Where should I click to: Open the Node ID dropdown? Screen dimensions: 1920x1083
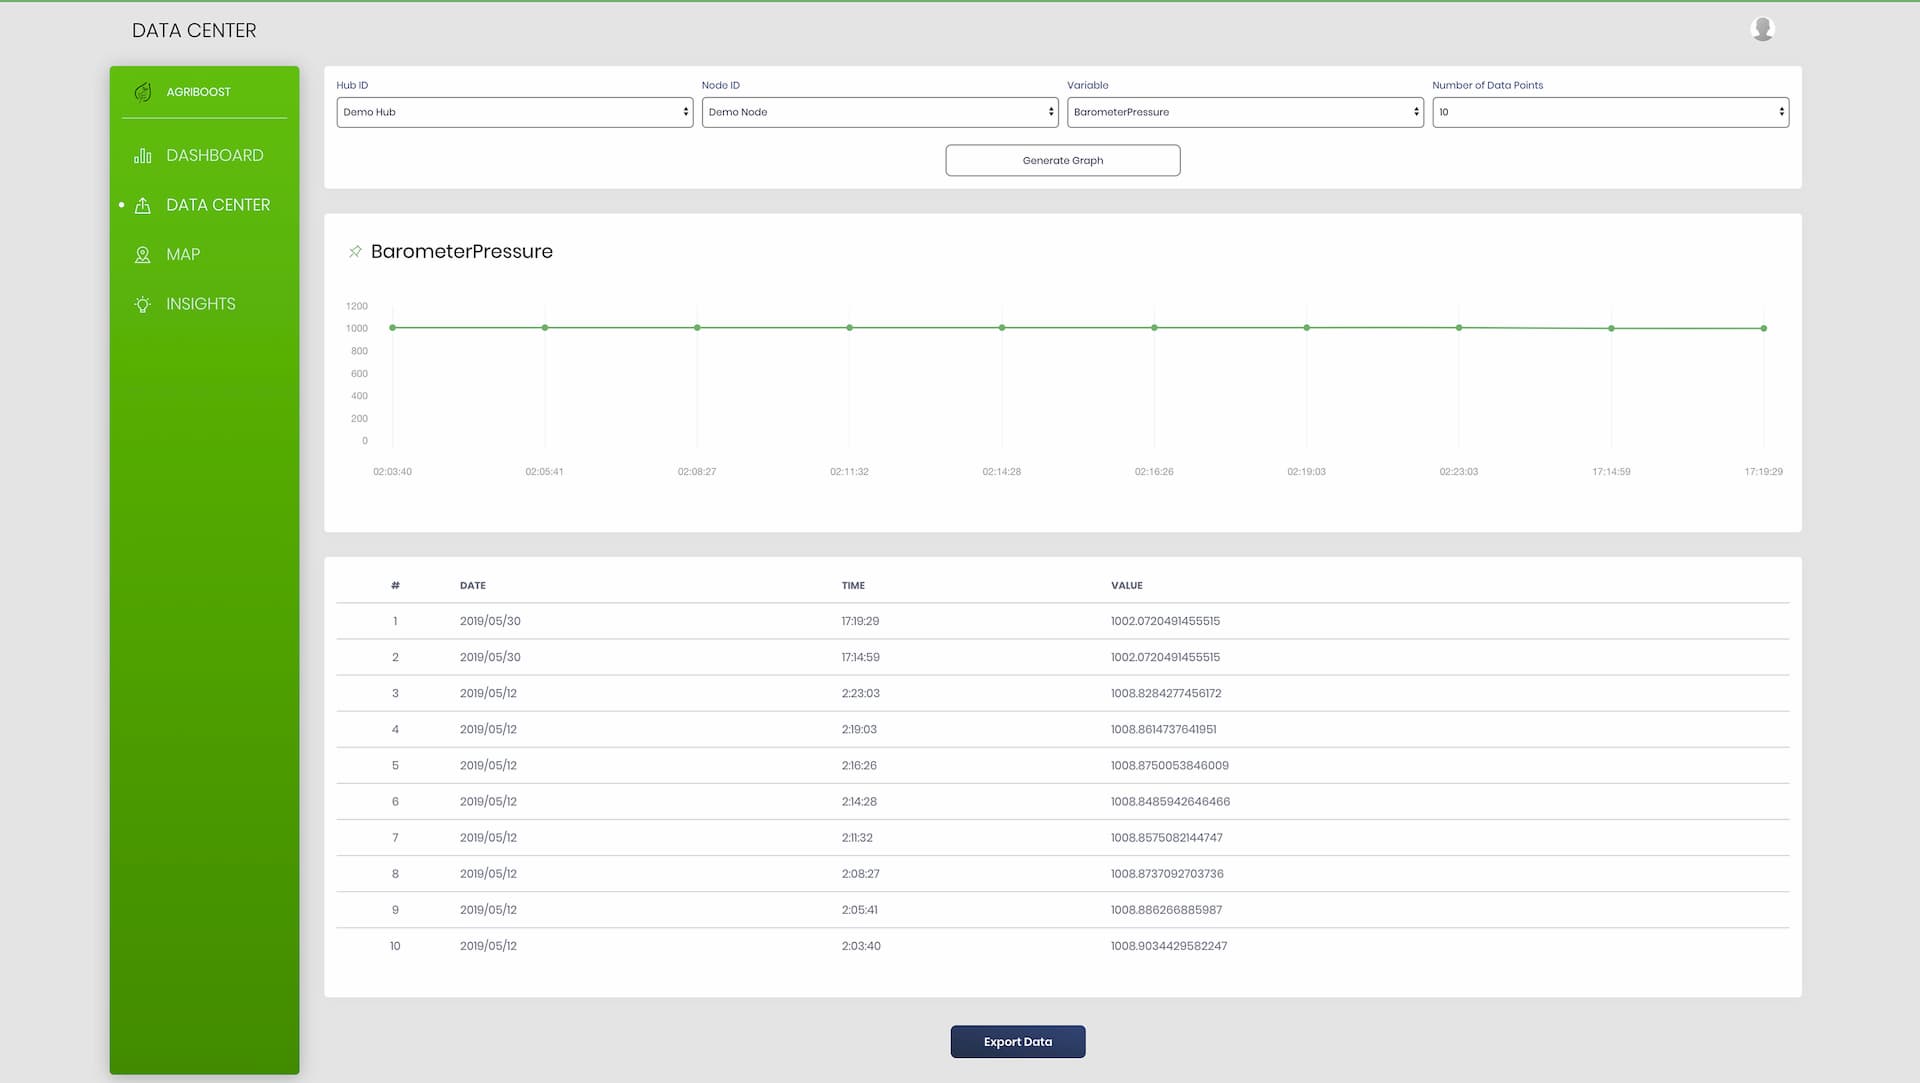point(880,112)
